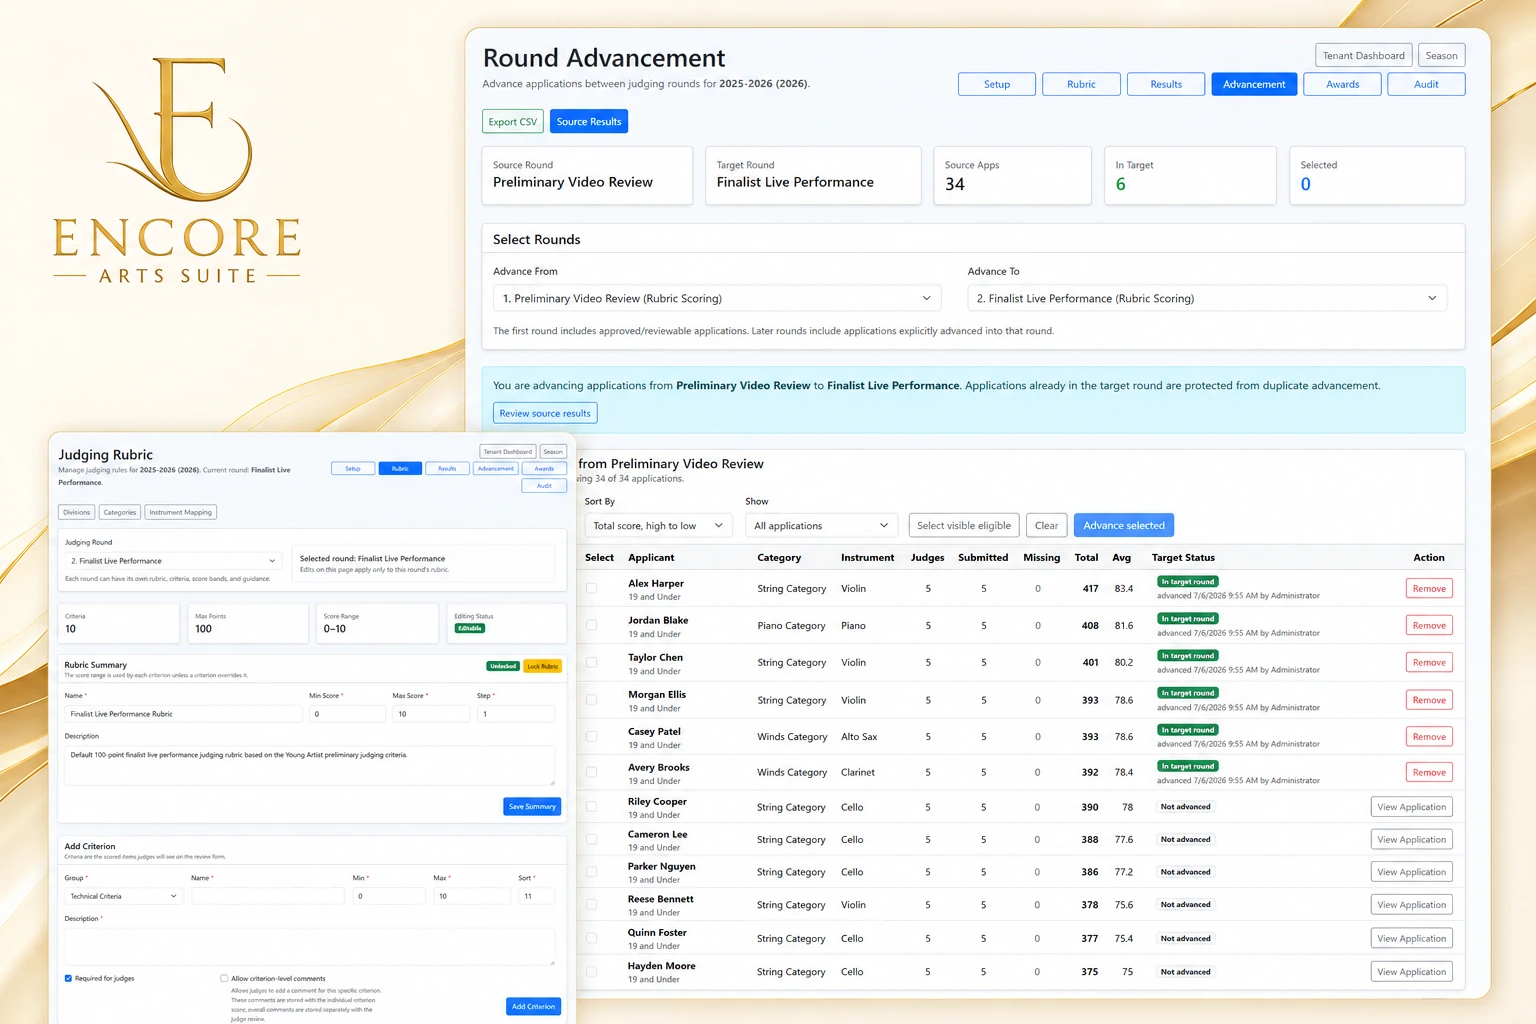Tick the checkbox in Hayden Moore's row
The image size is (1536, 1024).
(591, 971)
